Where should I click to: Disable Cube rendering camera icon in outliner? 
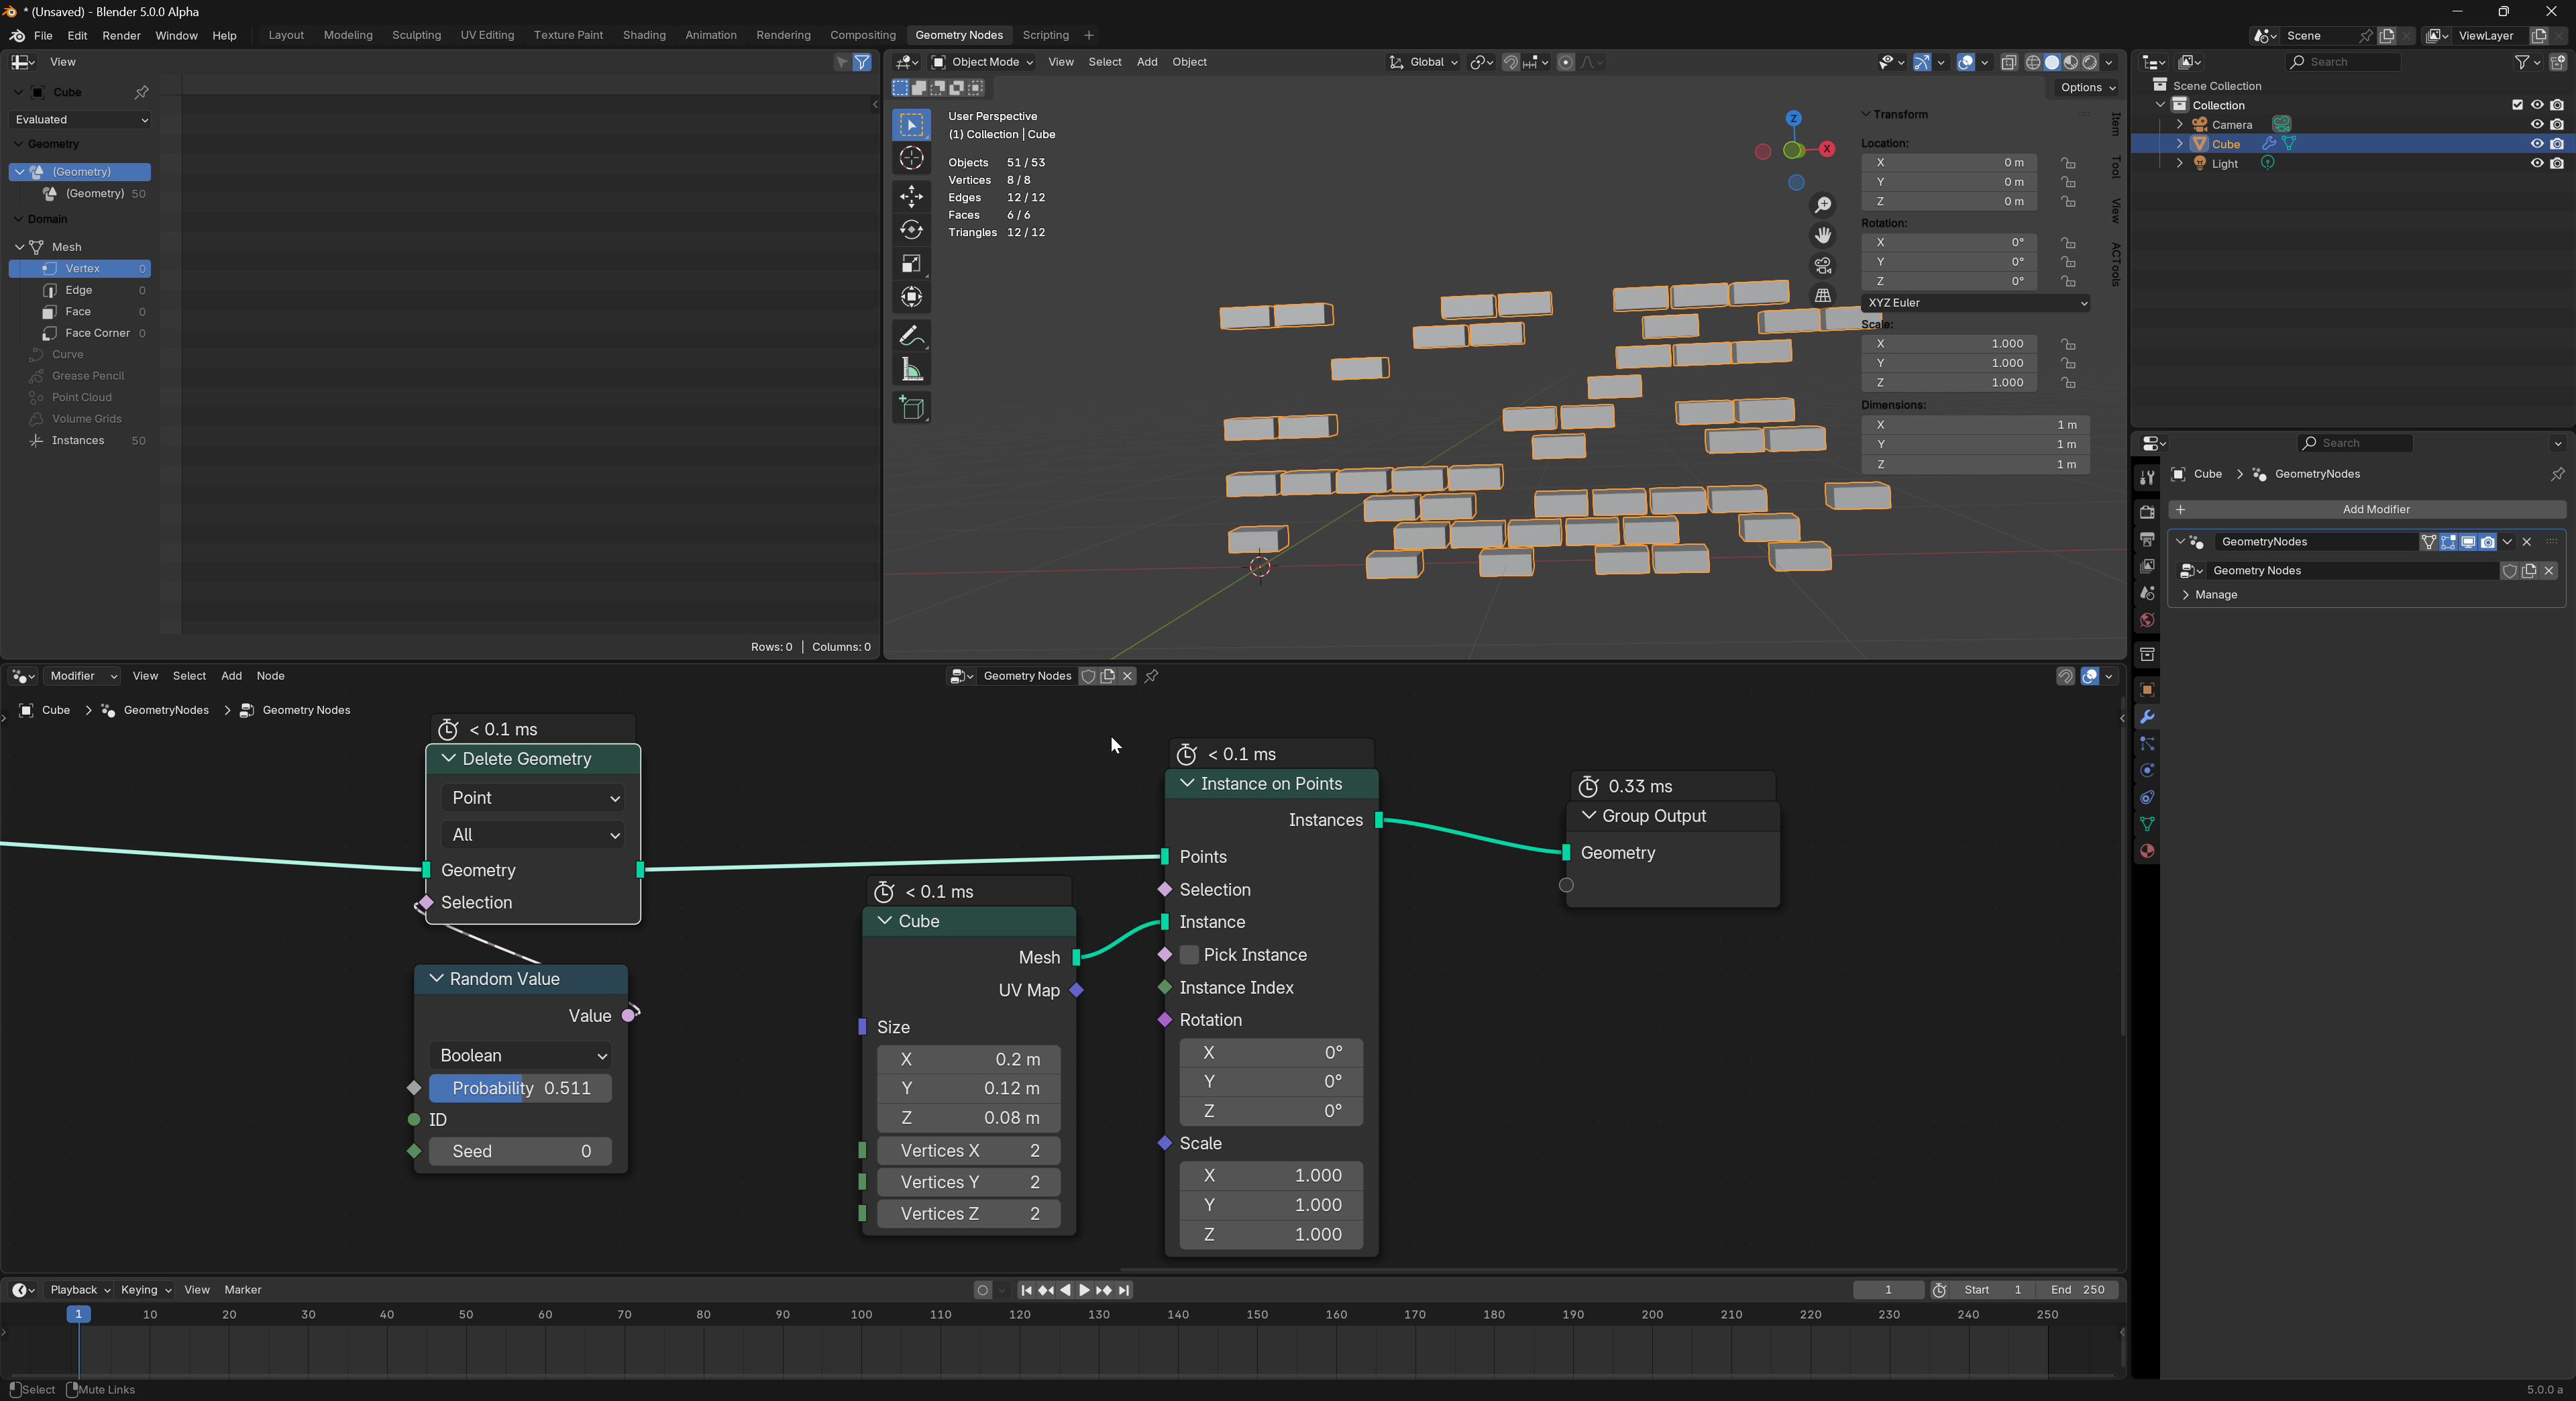2557,144
